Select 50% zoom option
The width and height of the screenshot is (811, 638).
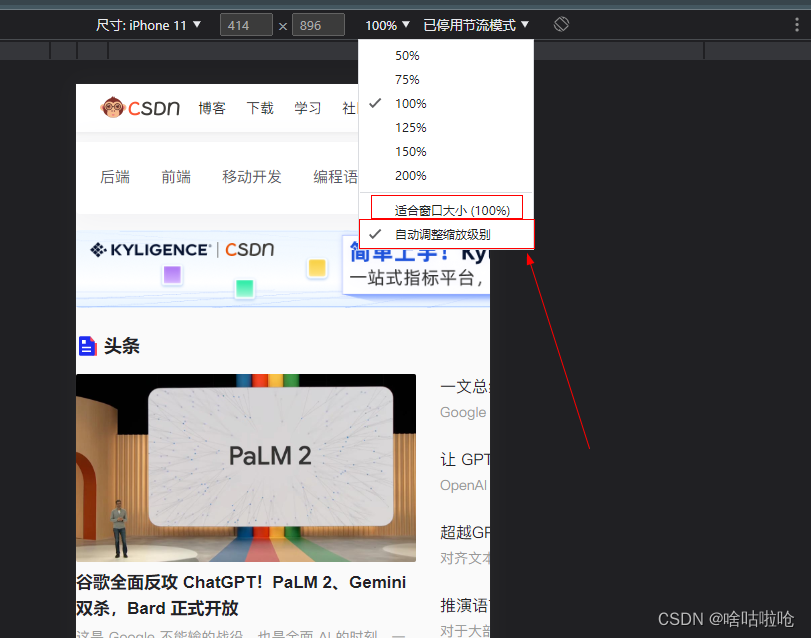pyautogui.click(x=446, y=55)
